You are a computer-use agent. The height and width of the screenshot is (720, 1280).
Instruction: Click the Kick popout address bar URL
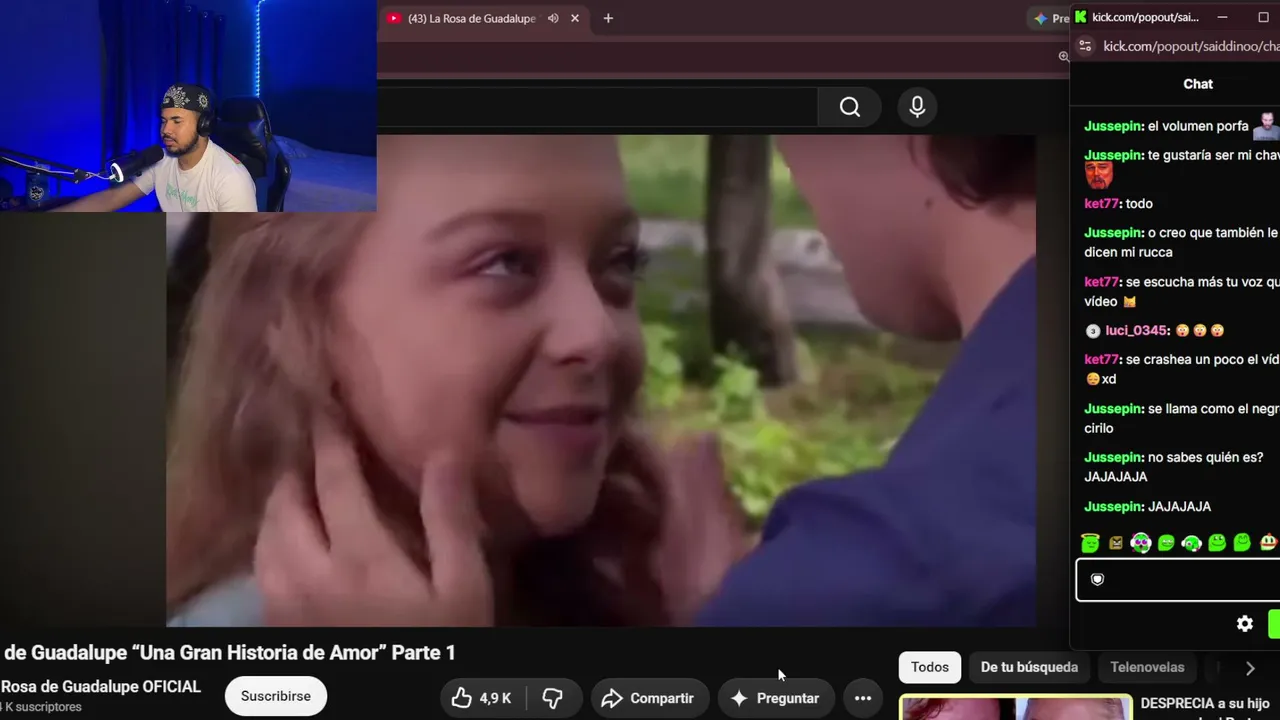1190,46
